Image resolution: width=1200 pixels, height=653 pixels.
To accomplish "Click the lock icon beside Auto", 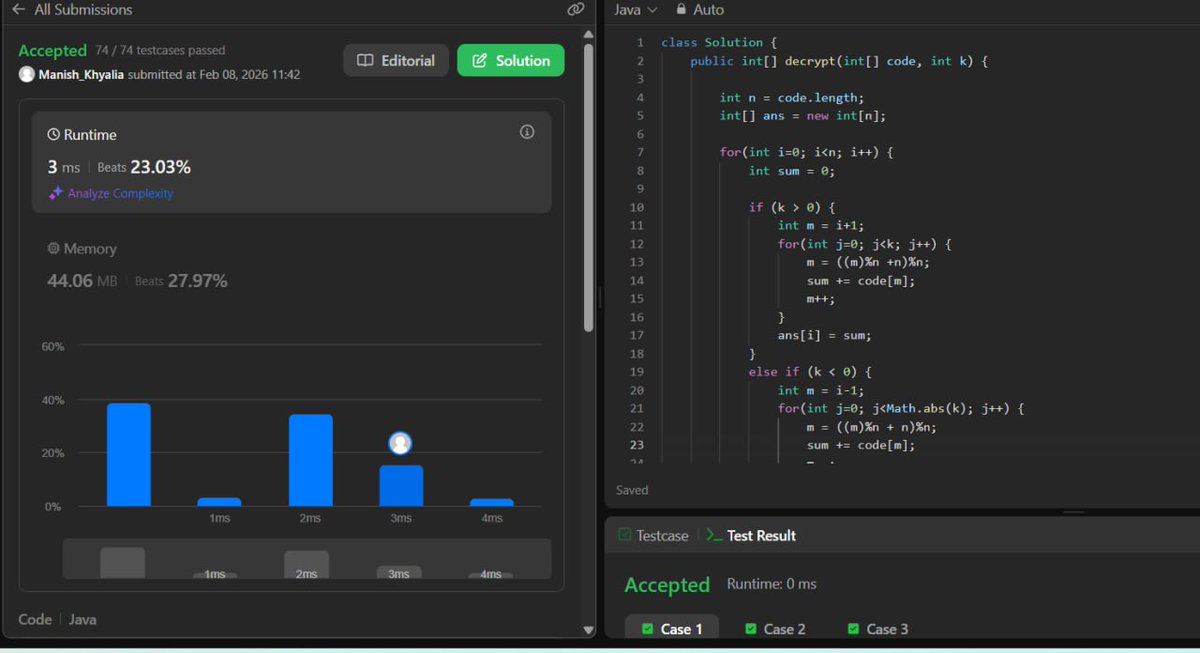I will pyautogui.click(x=682, y=9).
